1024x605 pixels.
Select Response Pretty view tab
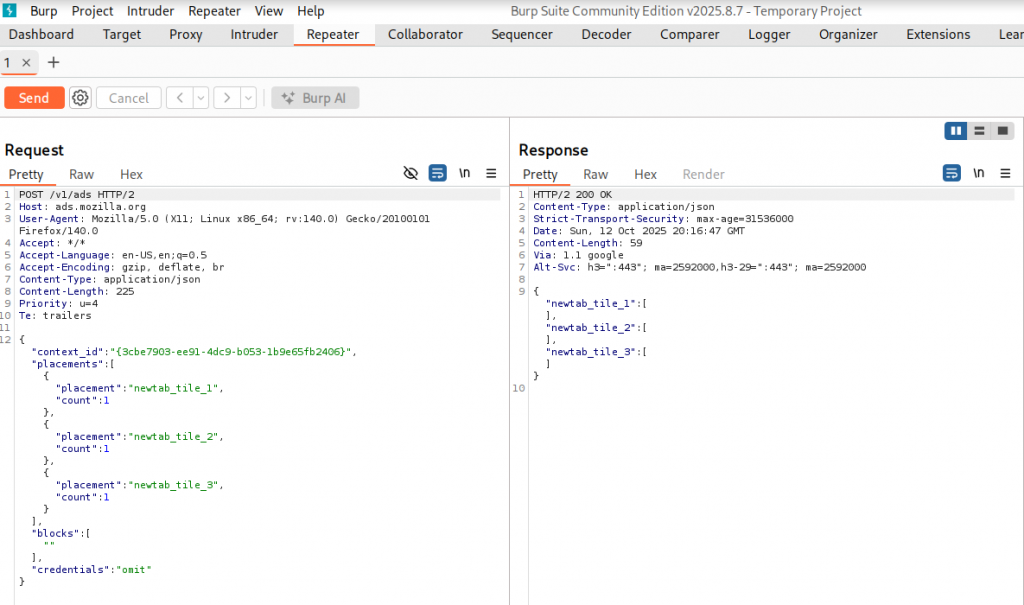pos(540,174)
